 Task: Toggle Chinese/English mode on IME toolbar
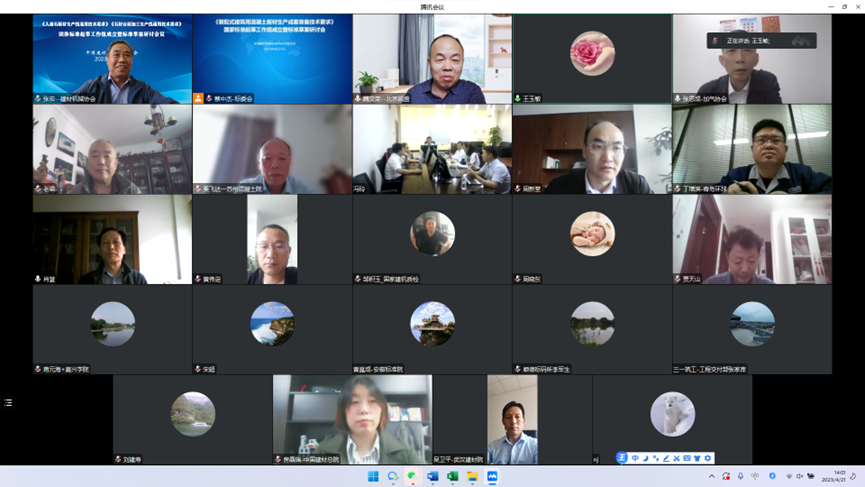coord(634,458)
